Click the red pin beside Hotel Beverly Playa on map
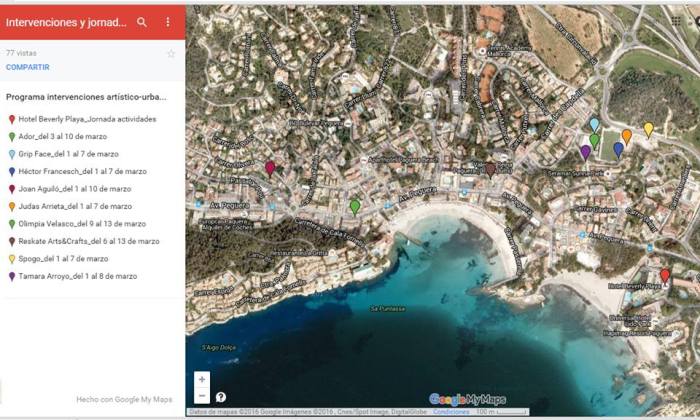700x420 pixels. (x=665, y=275)
